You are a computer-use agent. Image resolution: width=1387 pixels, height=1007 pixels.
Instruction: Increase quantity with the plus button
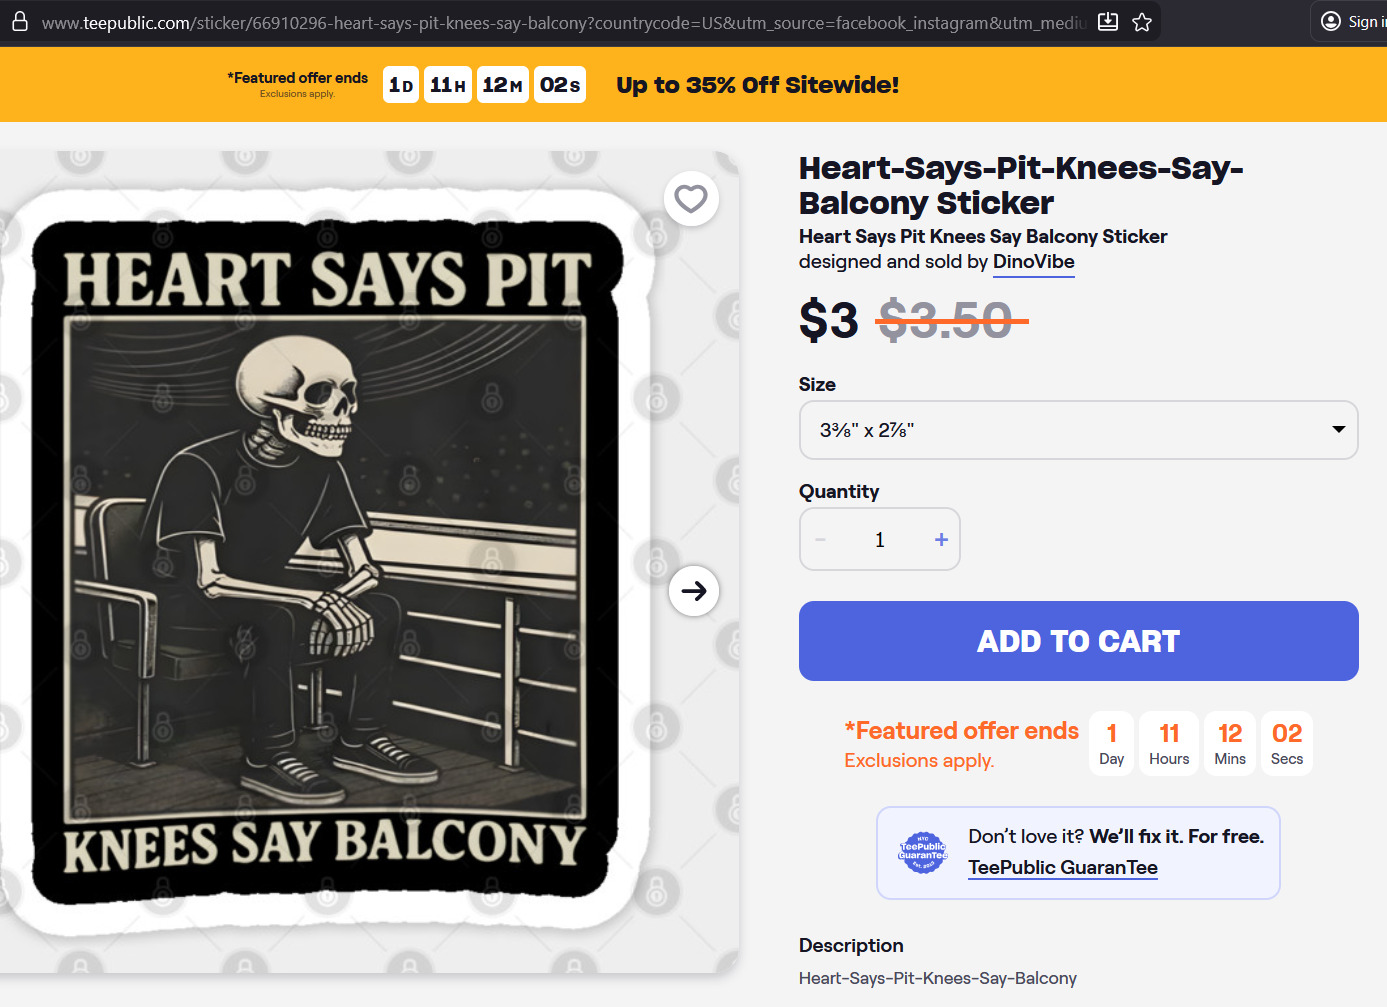941,540
